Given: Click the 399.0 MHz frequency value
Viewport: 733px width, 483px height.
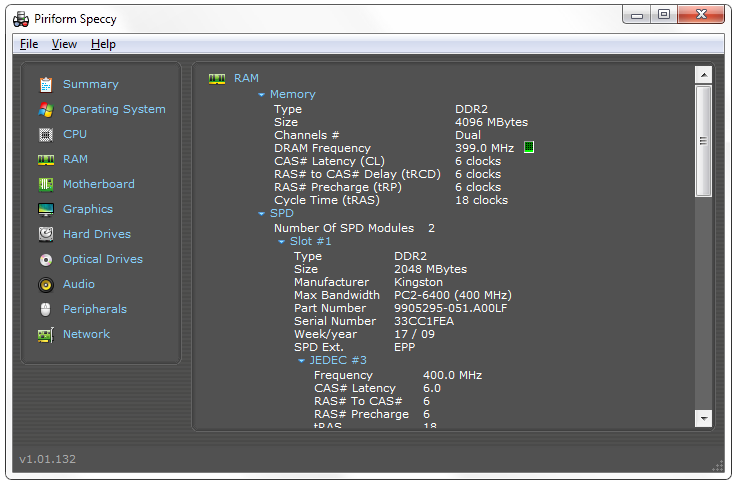Looking at the screenshot, I should tap(484, 148).
